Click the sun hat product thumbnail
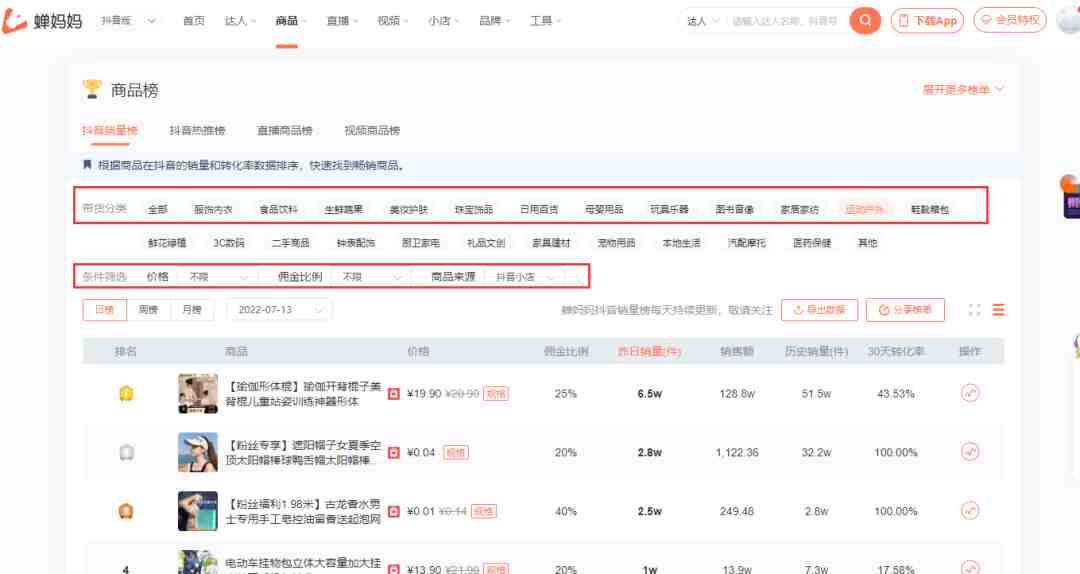 (x=198, y=452)
